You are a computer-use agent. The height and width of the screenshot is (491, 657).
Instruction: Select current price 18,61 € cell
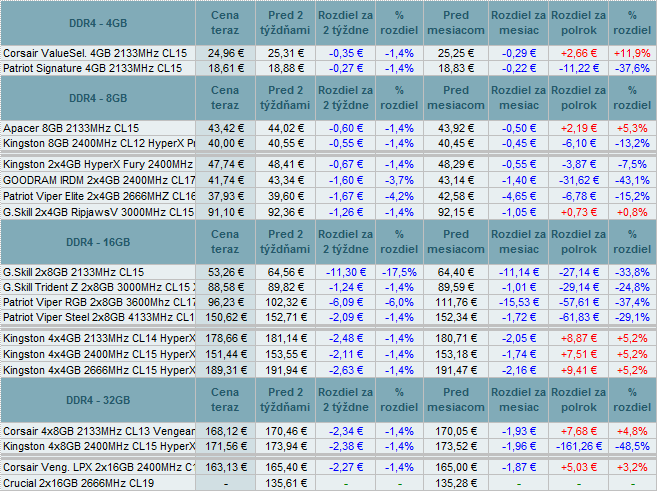pos(225,68)
